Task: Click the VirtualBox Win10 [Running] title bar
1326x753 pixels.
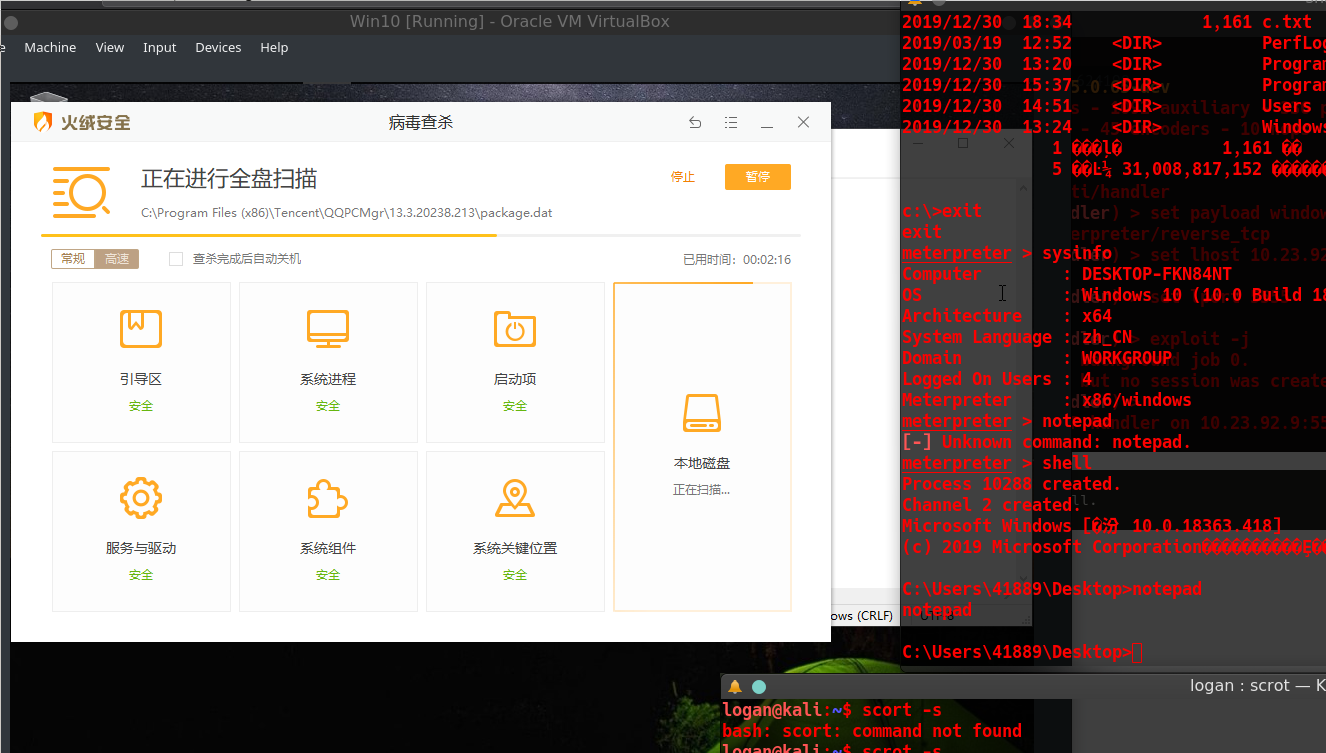Action: [510, 21]
